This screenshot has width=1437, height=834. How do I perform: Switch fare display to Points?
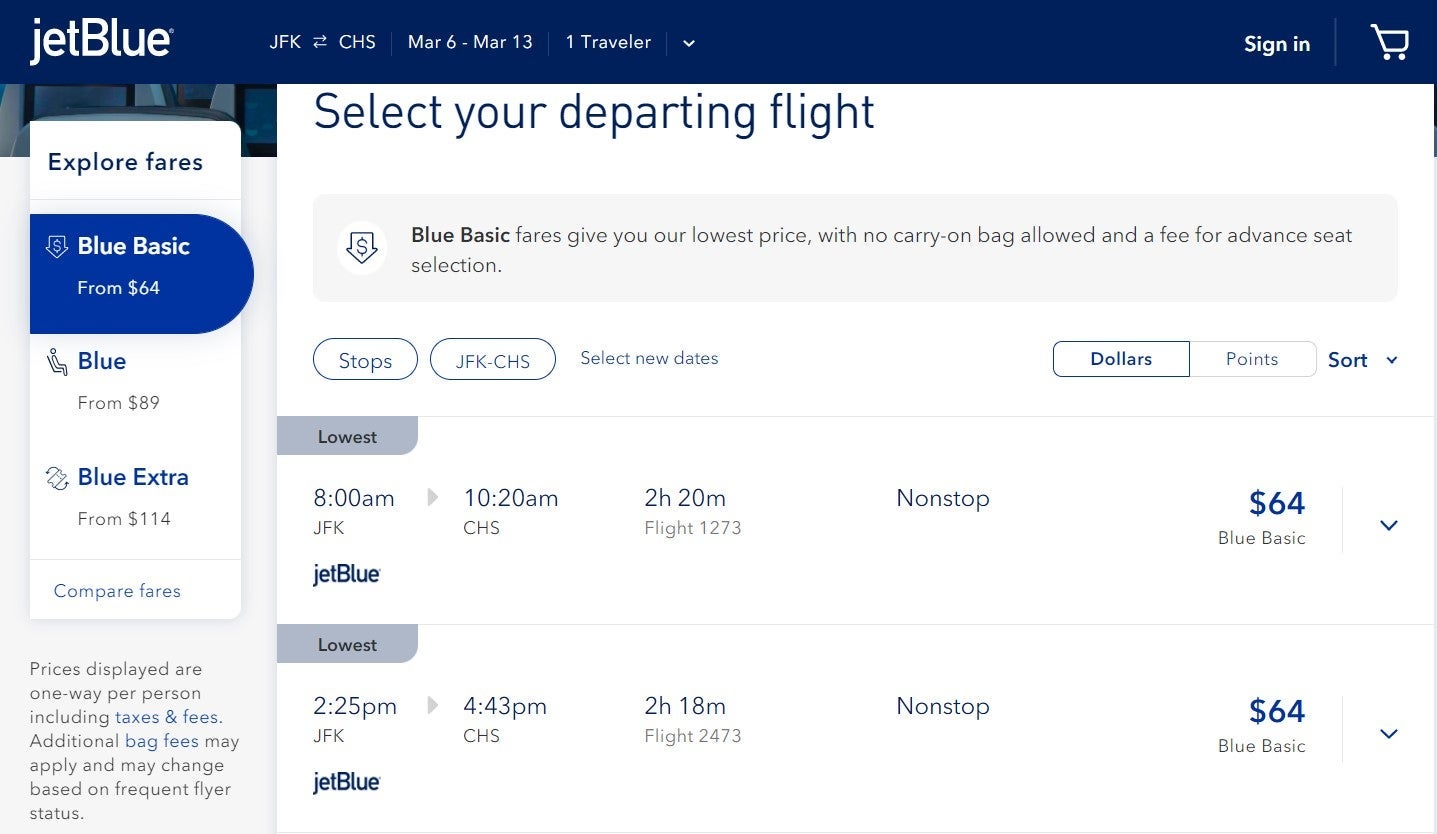[1252, 359]
